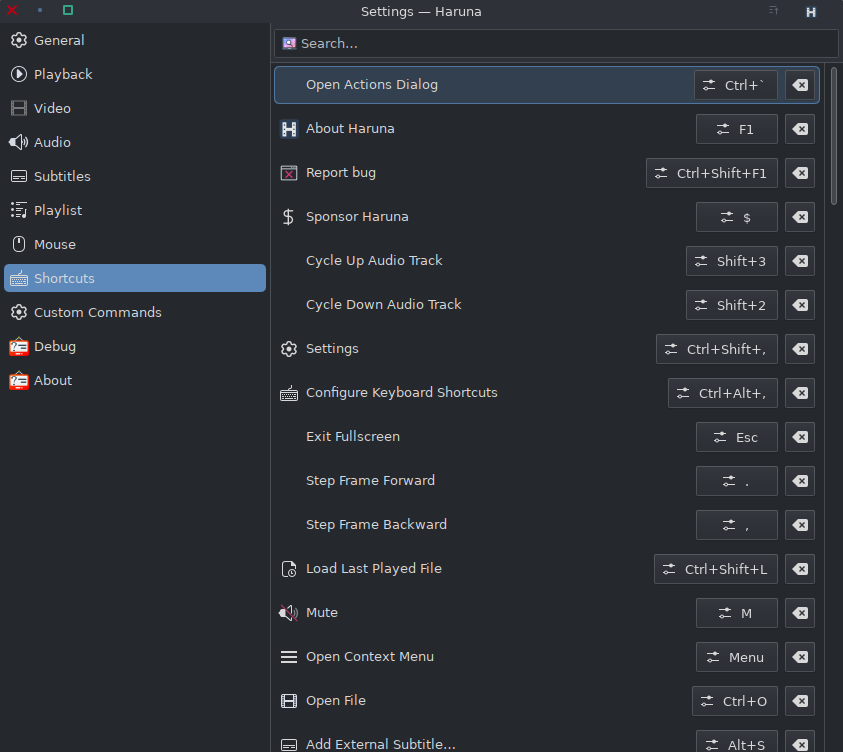Go to the Subtitles settings section
The width and height of the screenshot is (843, 752).
[62, 177]
